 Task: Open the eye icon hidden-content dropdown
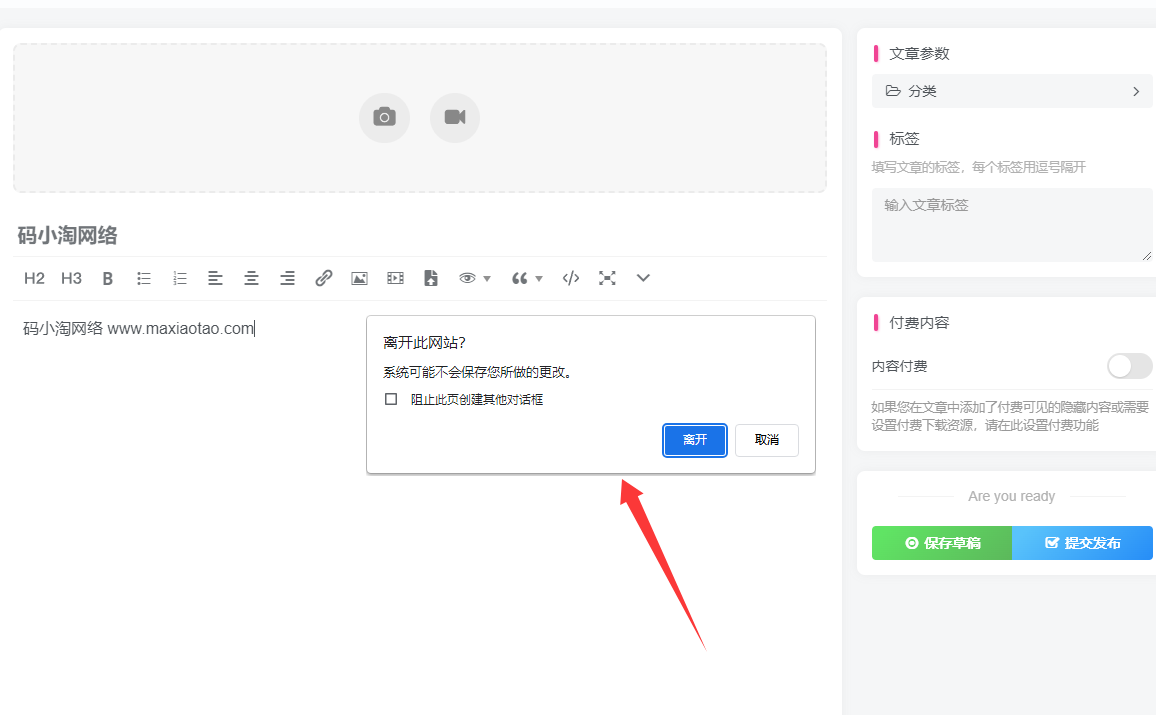[x=474, y=278]
